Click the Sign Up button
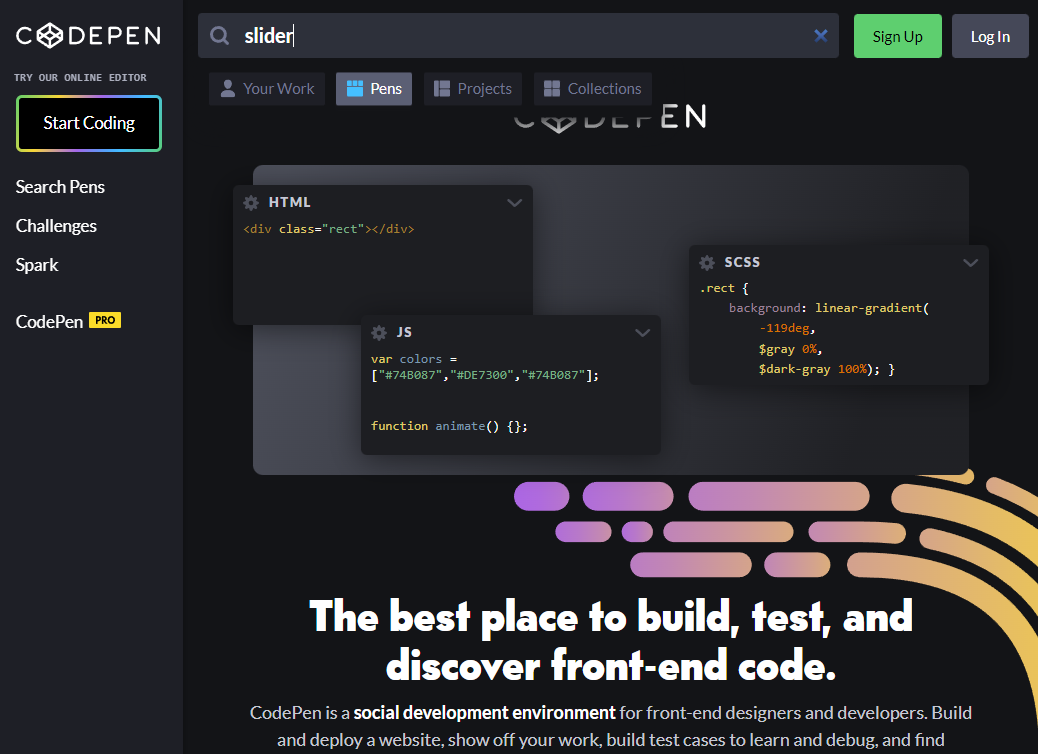 (x=898, y=36)
